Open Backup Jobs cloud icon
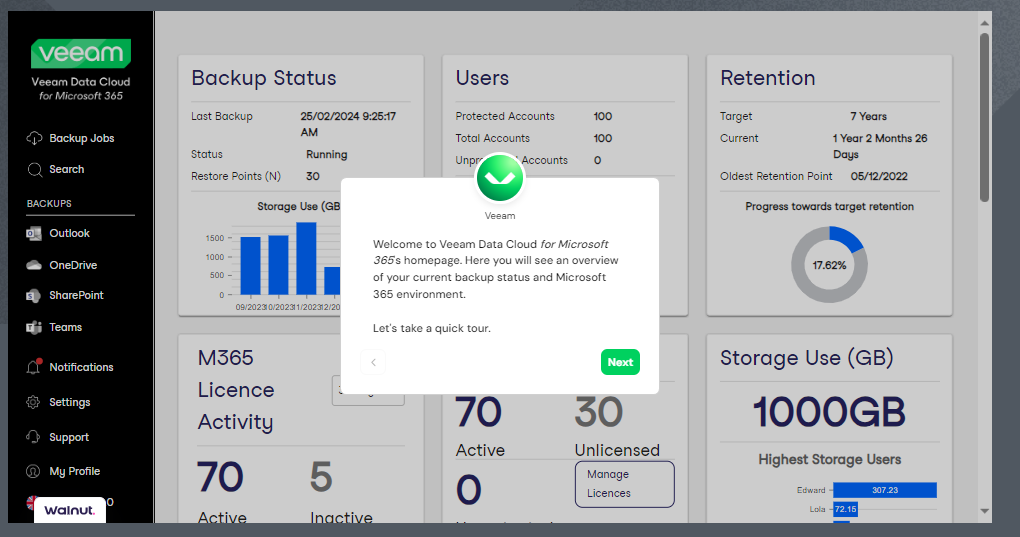The image size is (1020, 537). (34, 138)
